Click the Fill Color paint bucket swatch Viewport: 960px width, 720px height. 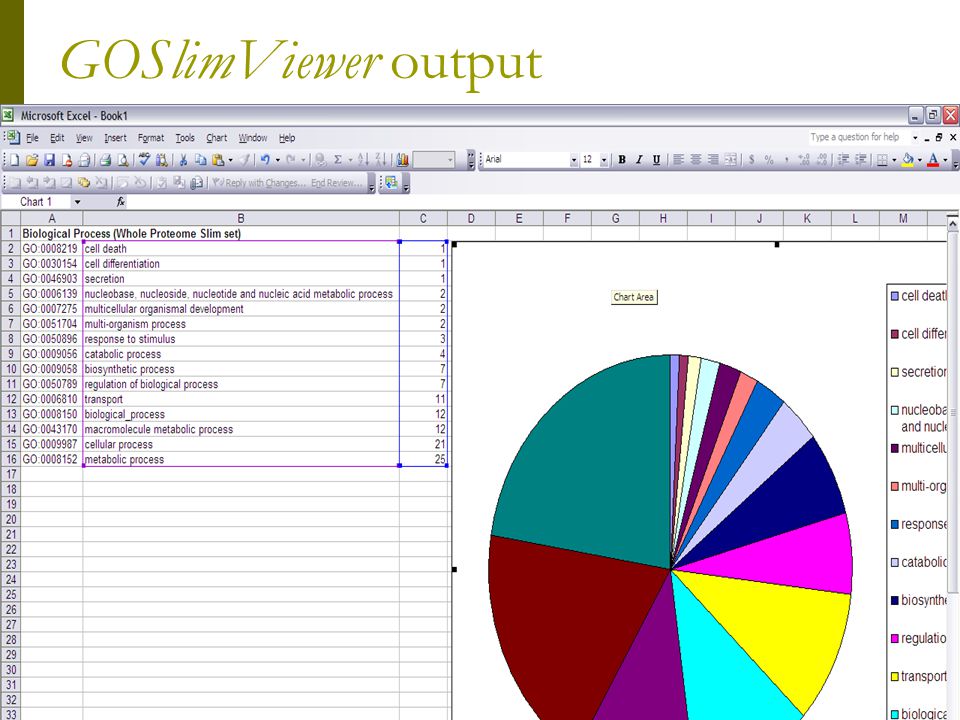click(x=908, y=160)
